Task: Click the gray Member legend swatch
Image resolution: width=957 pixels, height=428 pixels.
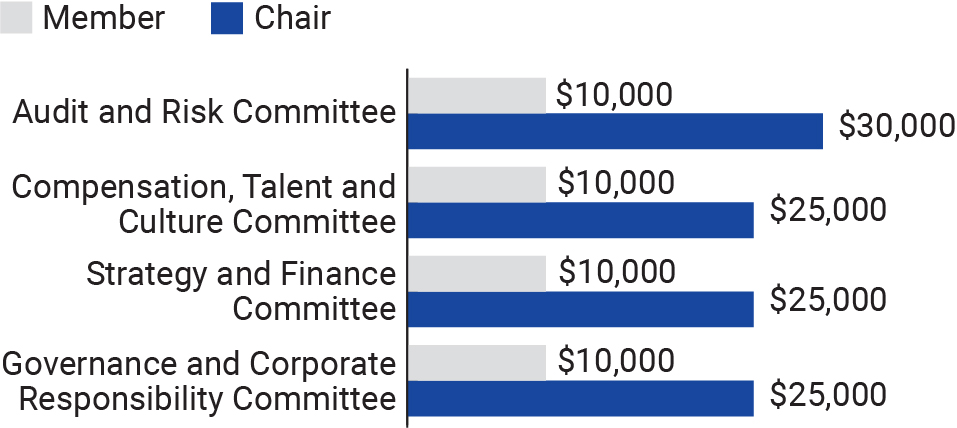Action: (x=17, y=17)
